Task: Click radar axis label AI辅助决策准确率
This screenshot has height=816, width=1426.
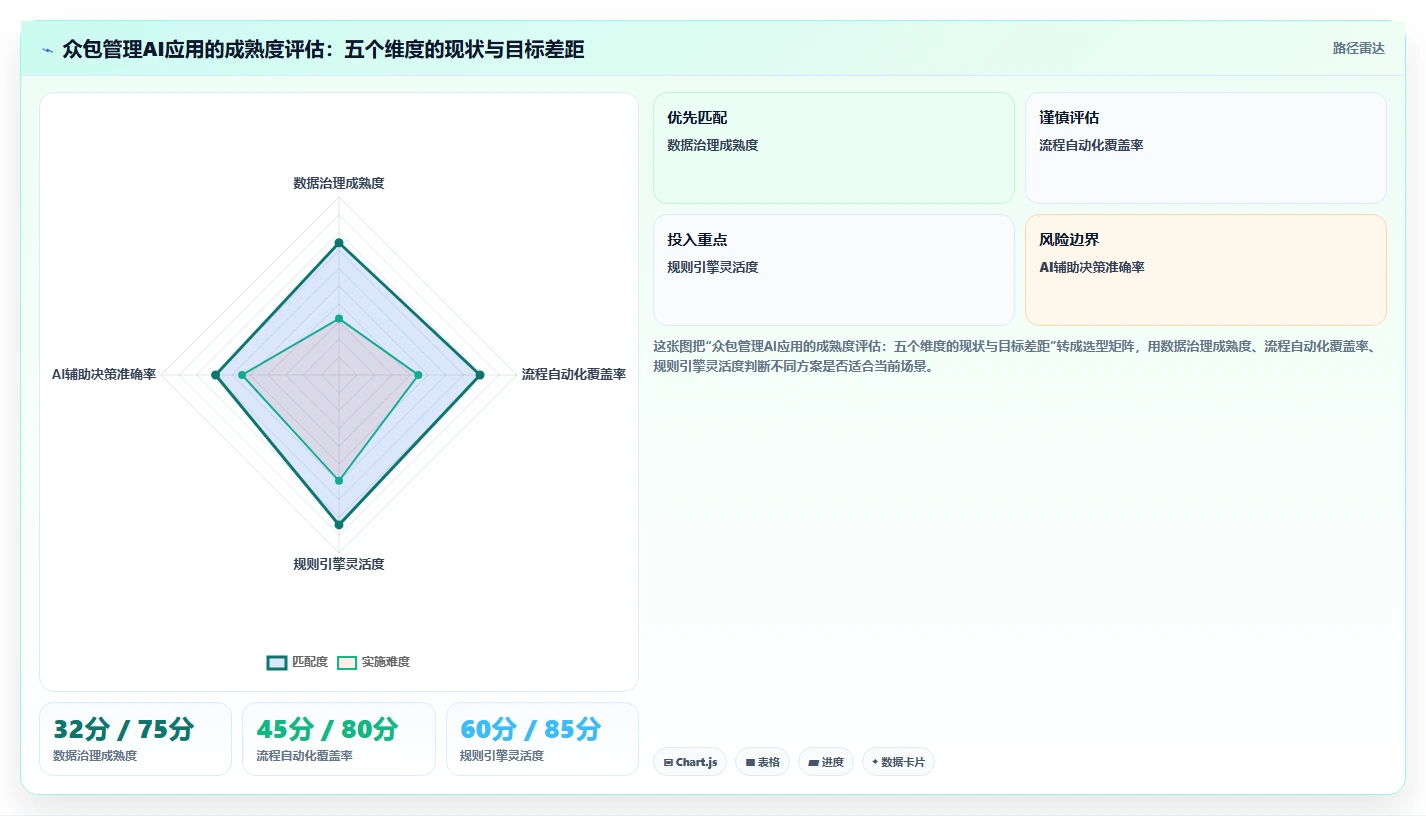Action: pyautogui.click(x=104, y=374)
